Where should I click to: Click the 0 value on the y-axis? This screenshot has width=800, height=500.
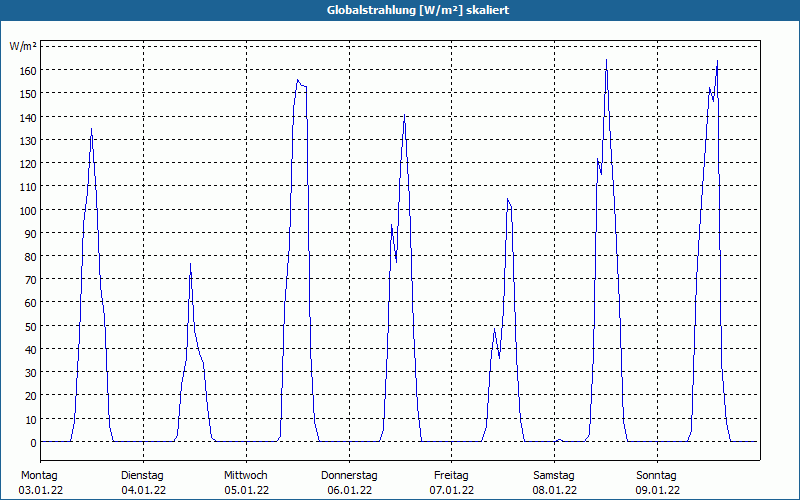[34, 442]
